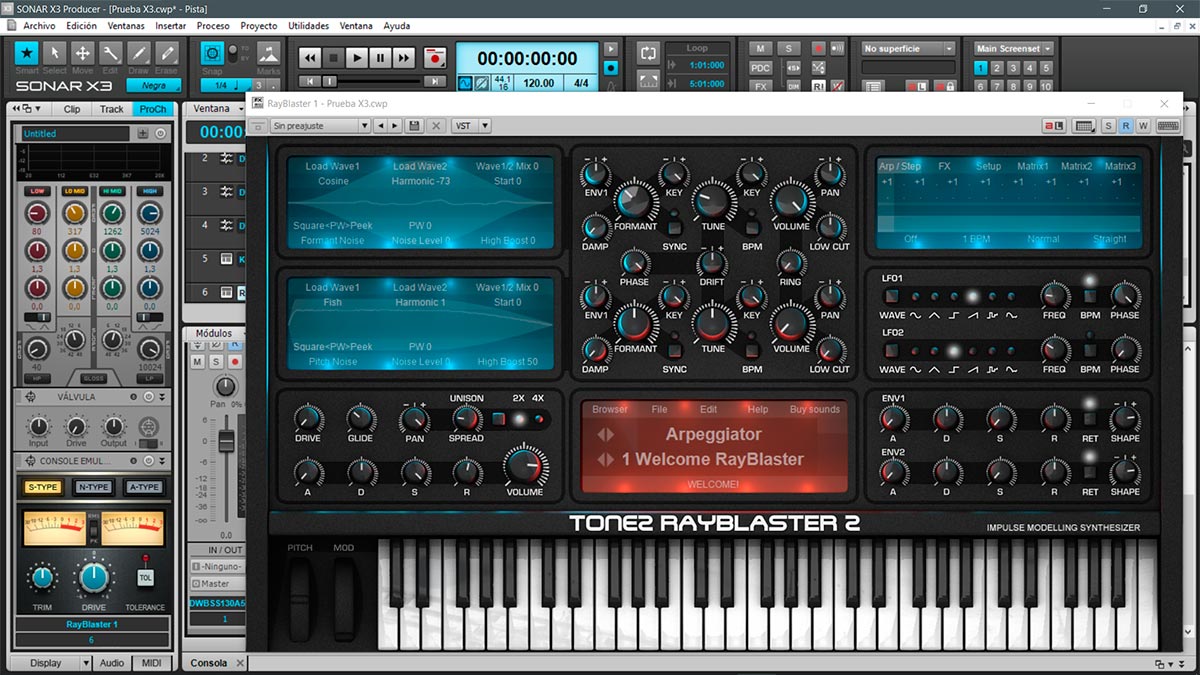The image size is (1200, 675).
Task: Switch to screenset 2
Action: coord(998,68)
